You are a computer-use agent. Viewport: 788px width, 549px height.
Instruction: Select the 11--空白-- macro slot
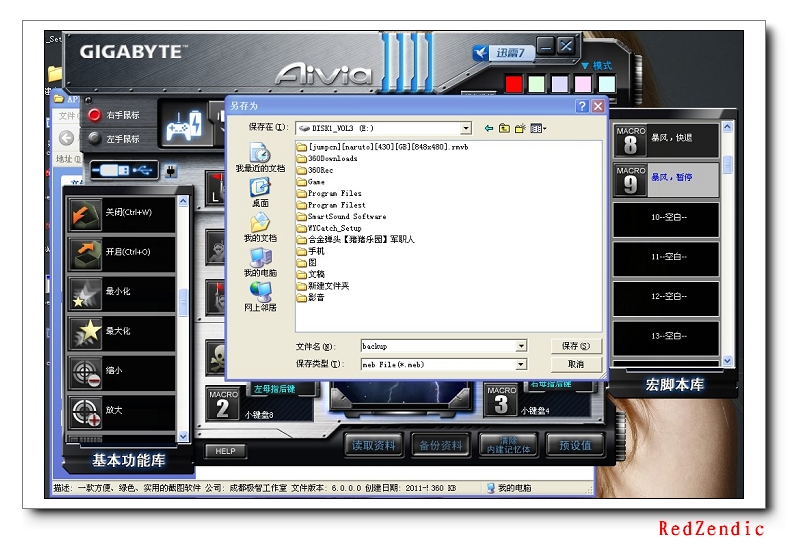tap(666, 259)
